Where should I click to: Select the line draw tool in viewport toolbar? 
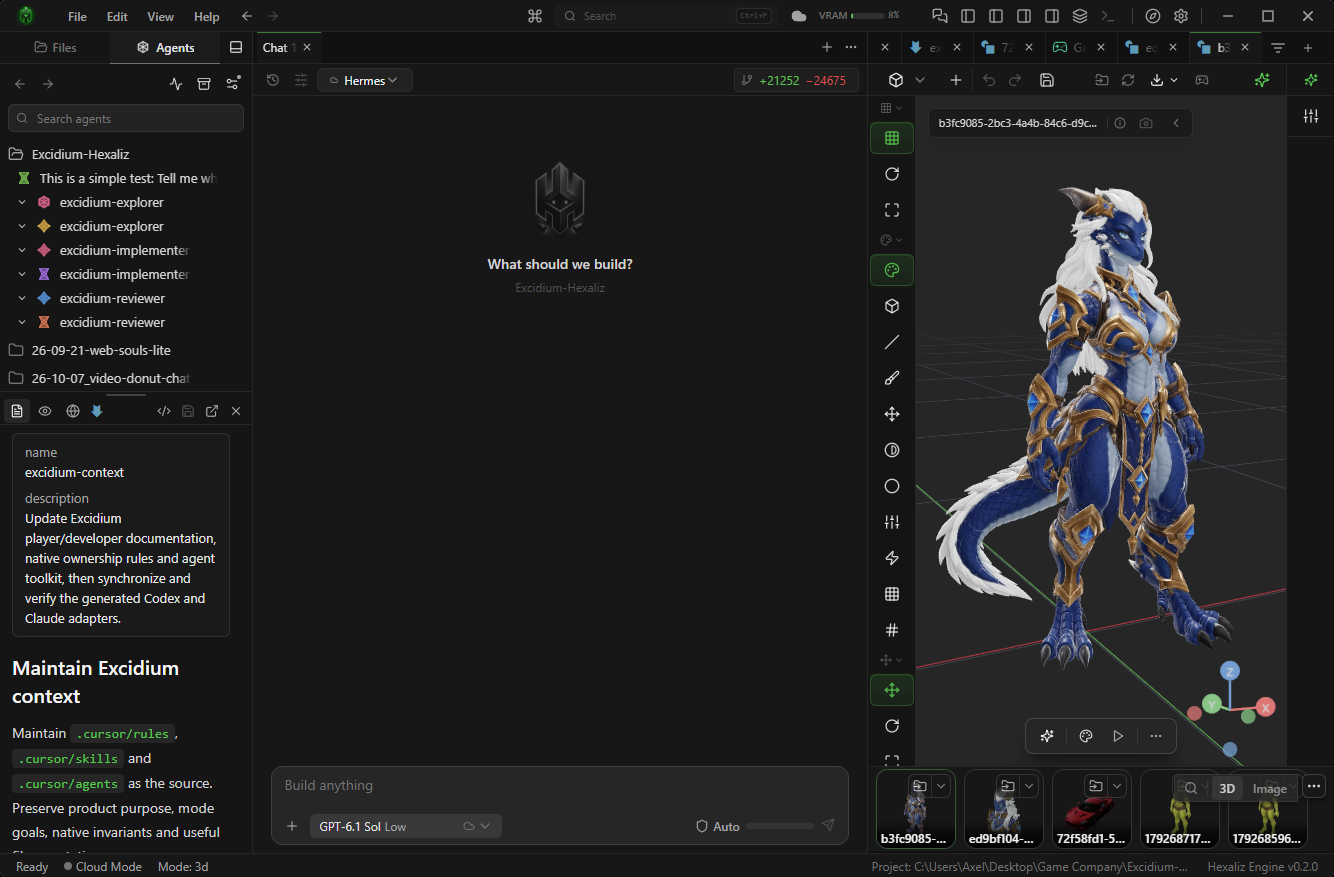pos(892,342)
